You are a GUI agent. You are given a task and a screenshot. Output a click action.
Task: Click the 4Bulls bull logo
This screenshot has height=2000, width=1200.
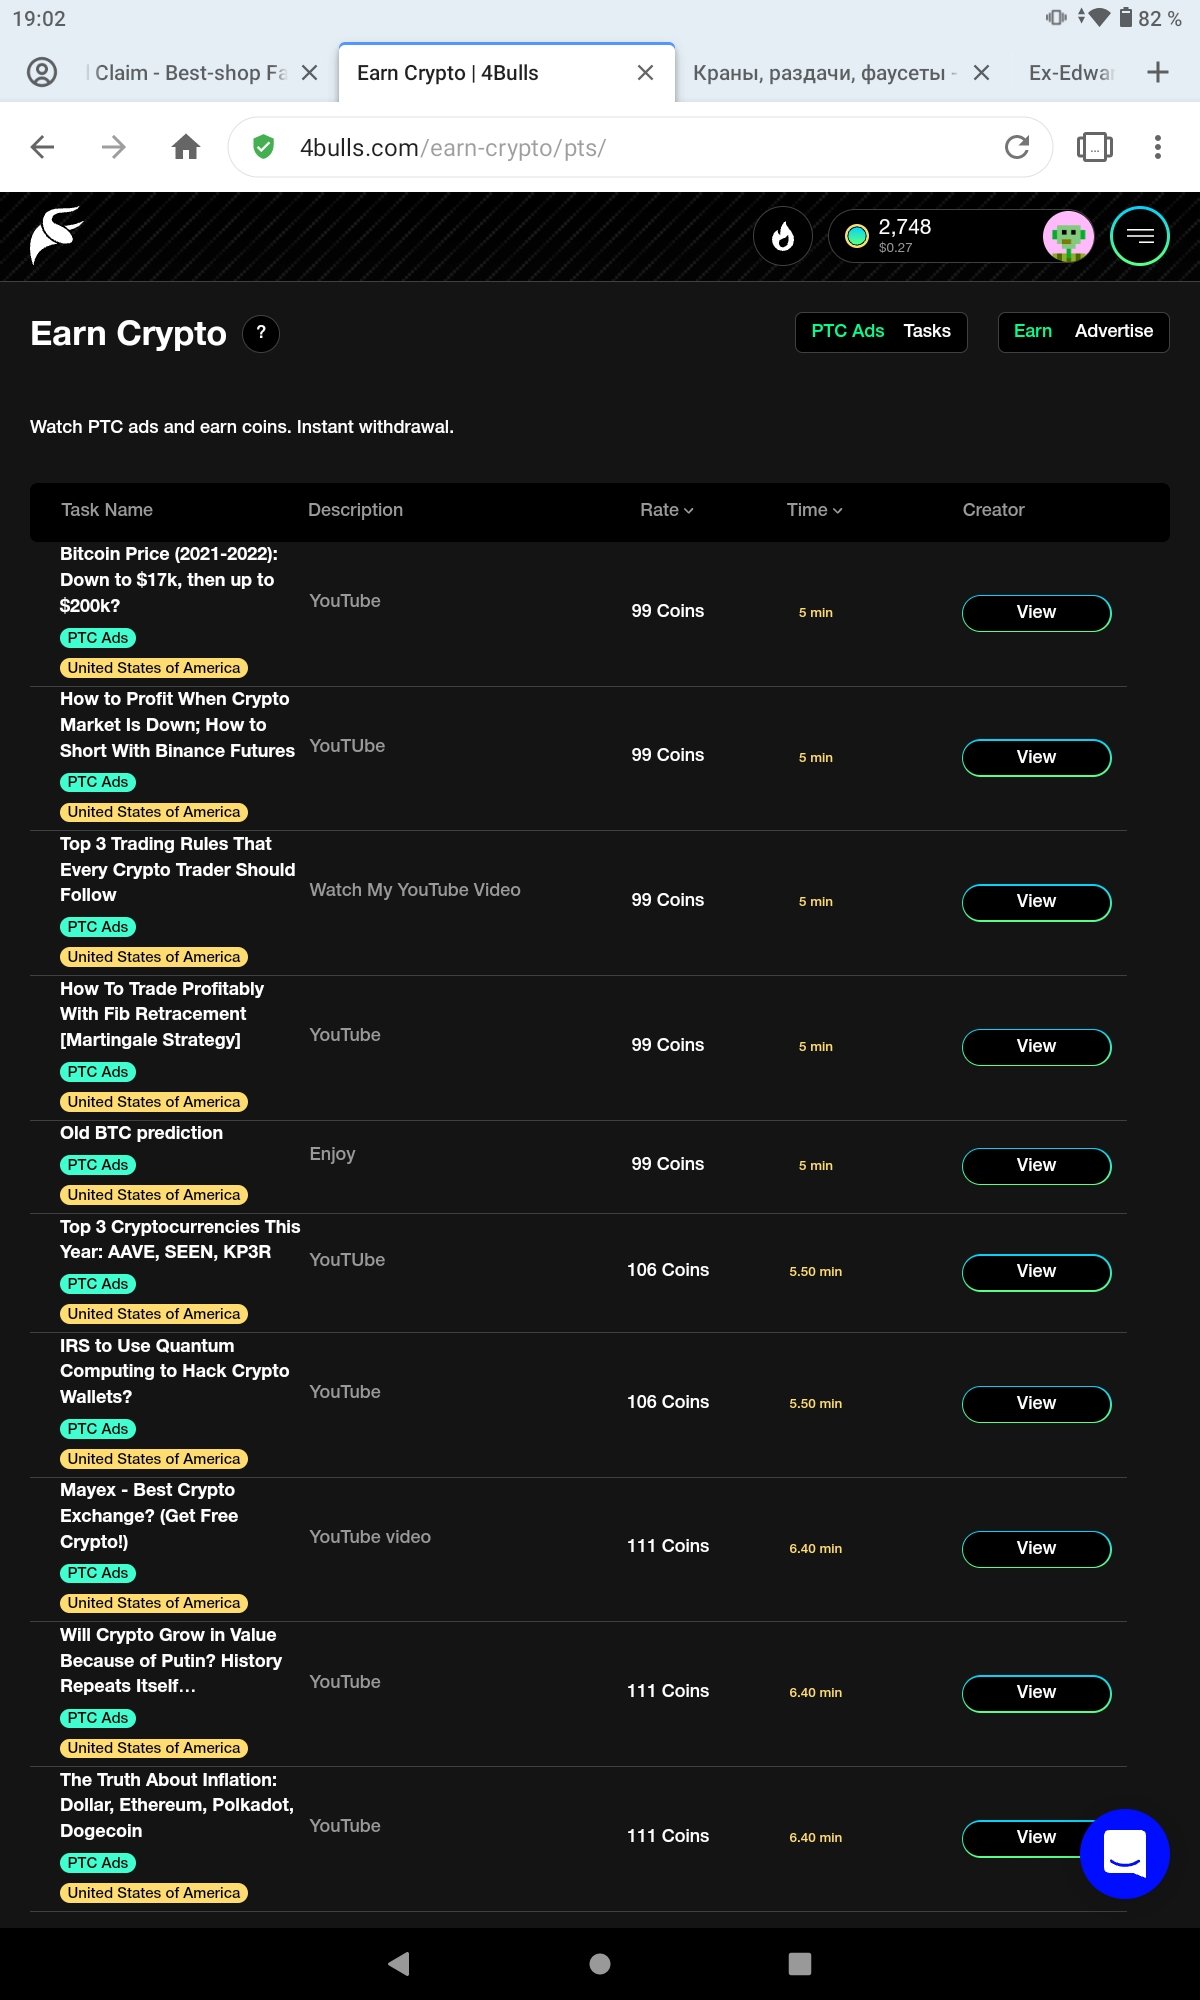point(56,236)
